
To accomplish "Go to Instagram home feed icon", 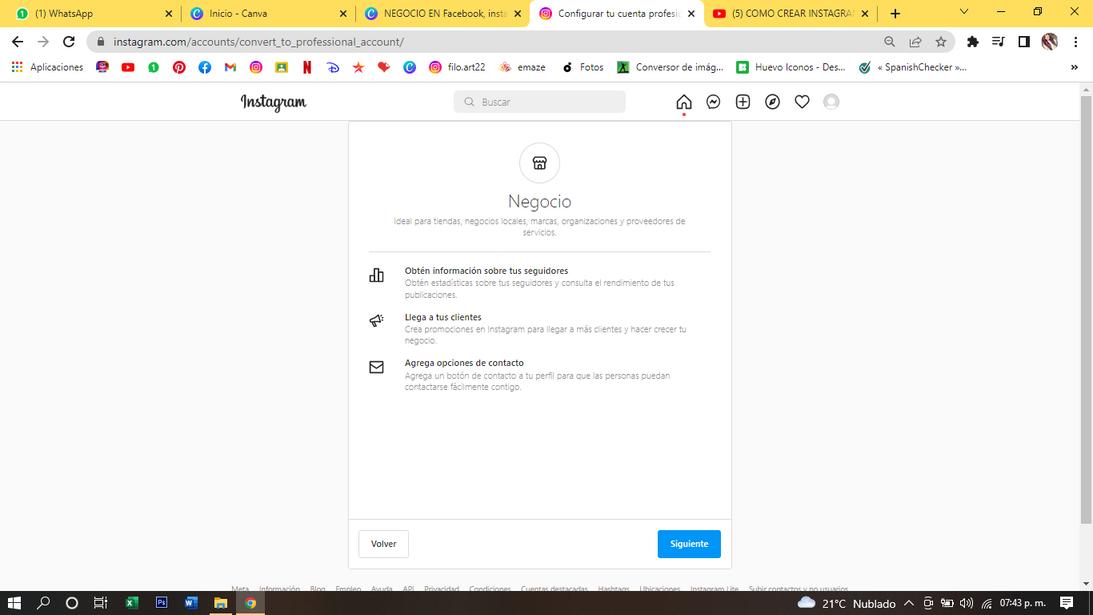I will click(684, 102).
